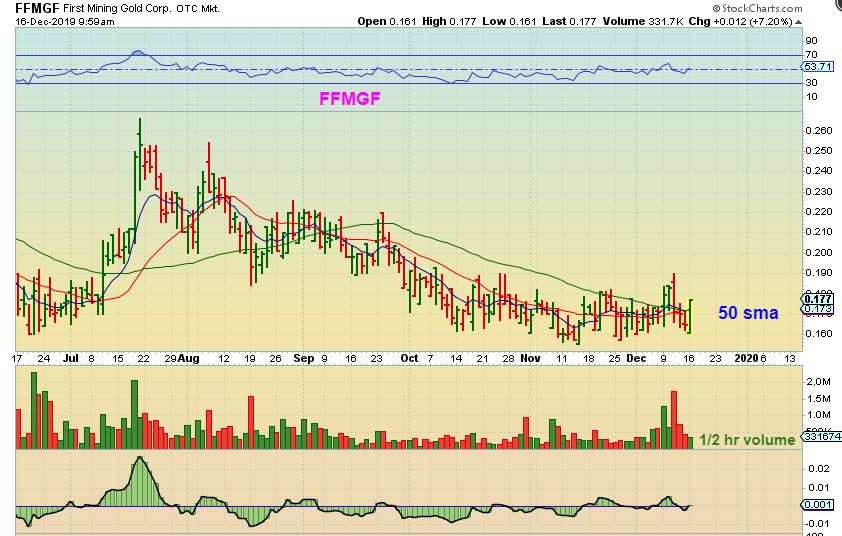This screenshot has height=536, width=842.
Task: Select the 16-Dec-2019 9:59am timestamp
Action: [64, 21]
